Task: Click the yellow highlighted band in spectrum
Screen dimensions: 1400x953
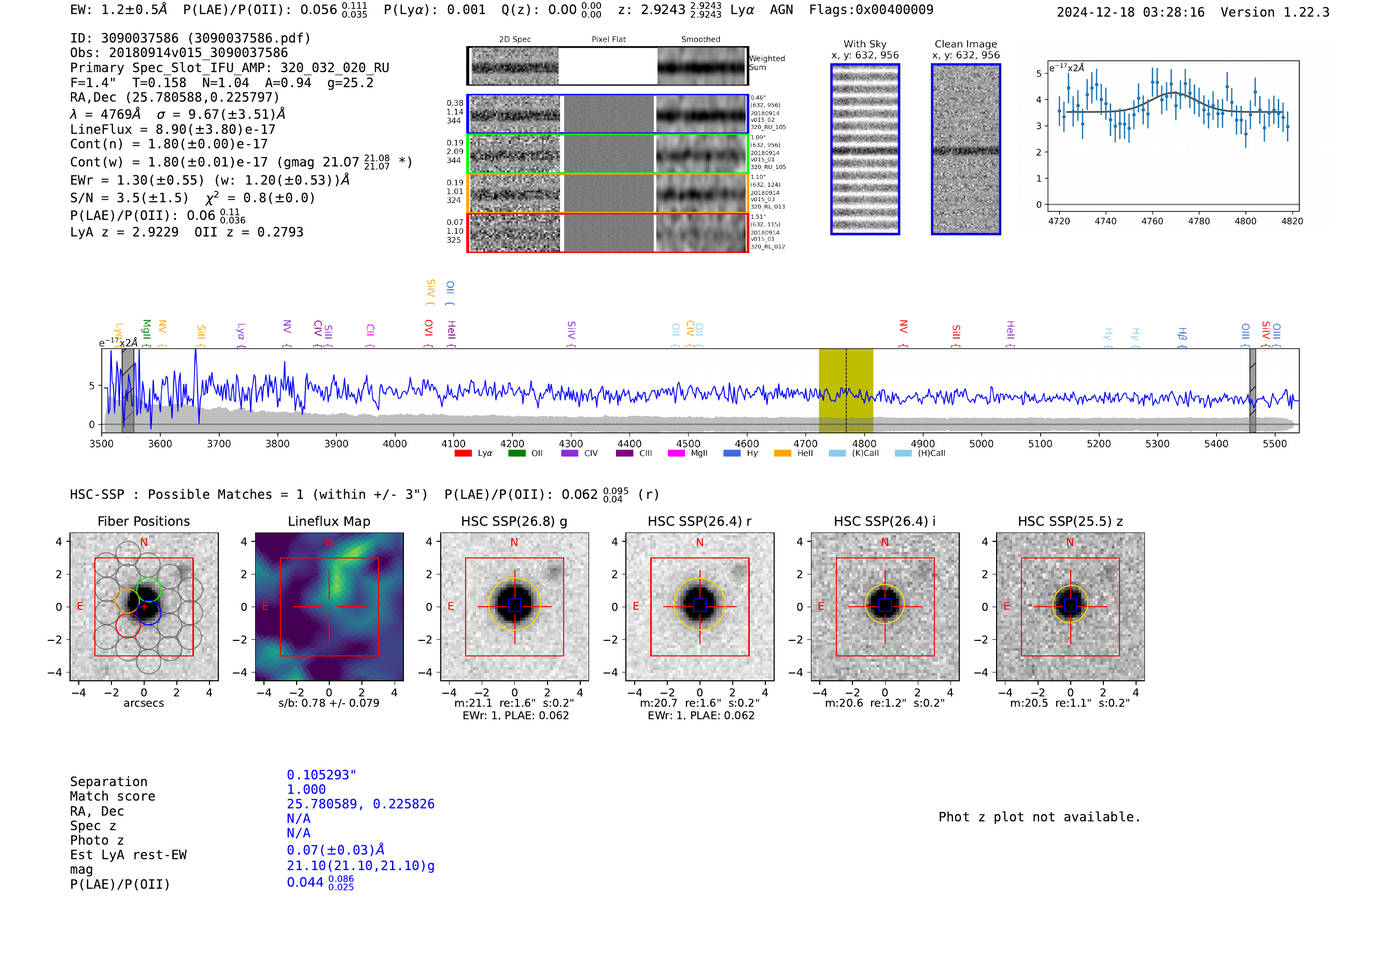Action: pyautogui.click(x=846, y=390)
